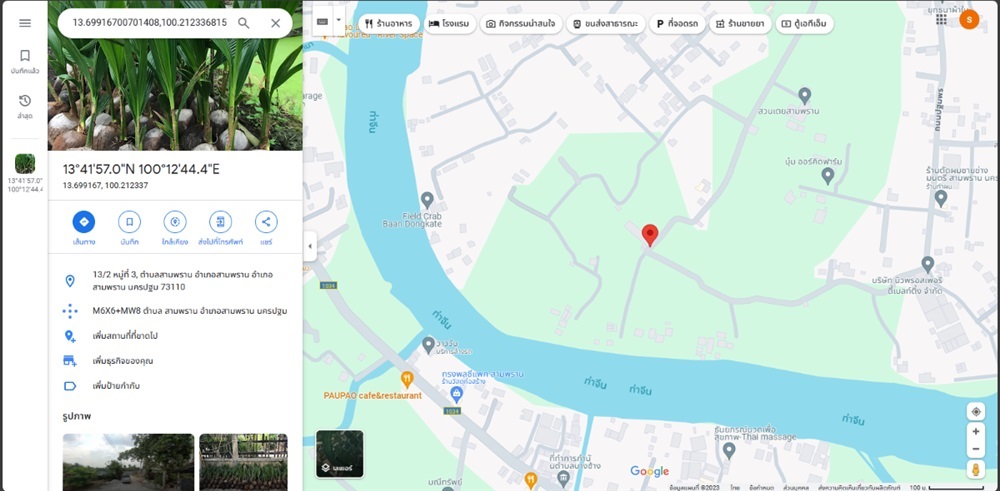Screen dimensions: 1000x491
Task: Select the PAUPAO cafe&restaurant marker
Action: (407, 380)
